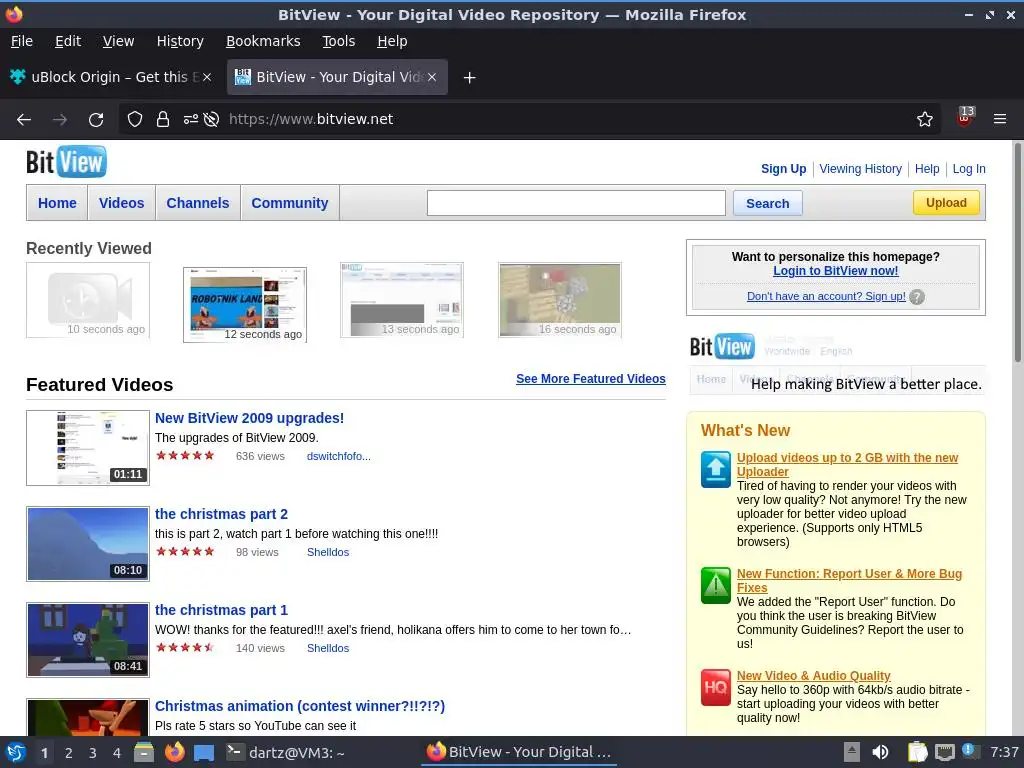Go to the Home navigation tab
Screen dimensions: 1024x768
point(57,203)
